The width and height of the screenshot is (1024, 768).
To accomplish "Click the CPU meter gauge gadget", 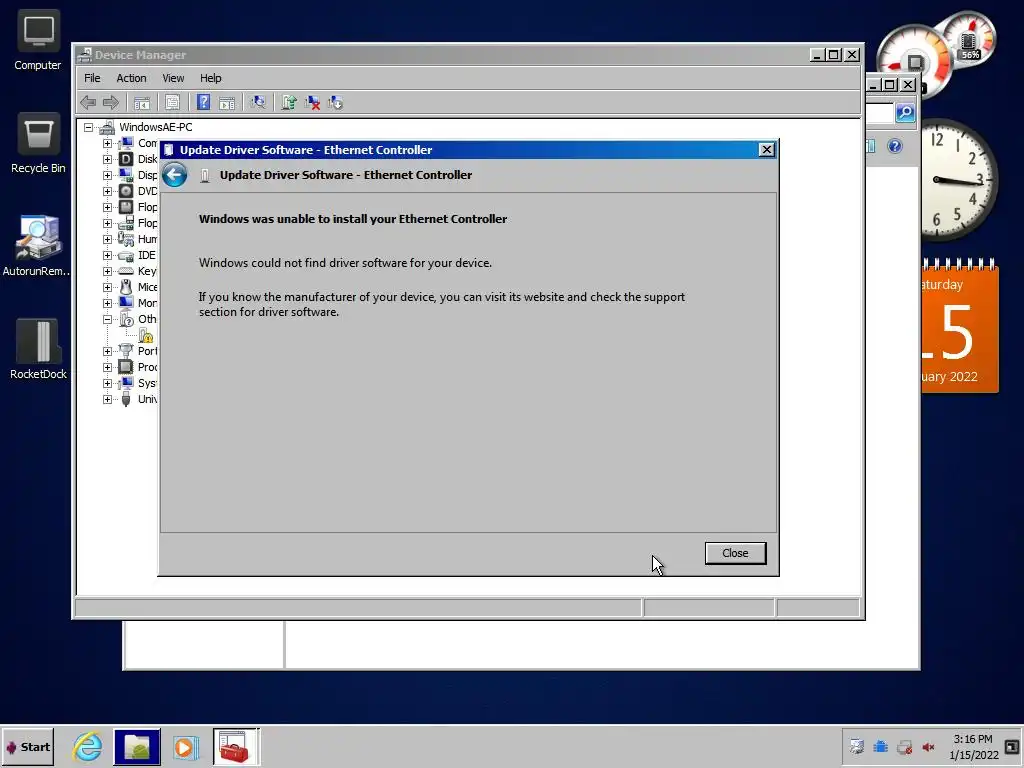I will point(914,60).
